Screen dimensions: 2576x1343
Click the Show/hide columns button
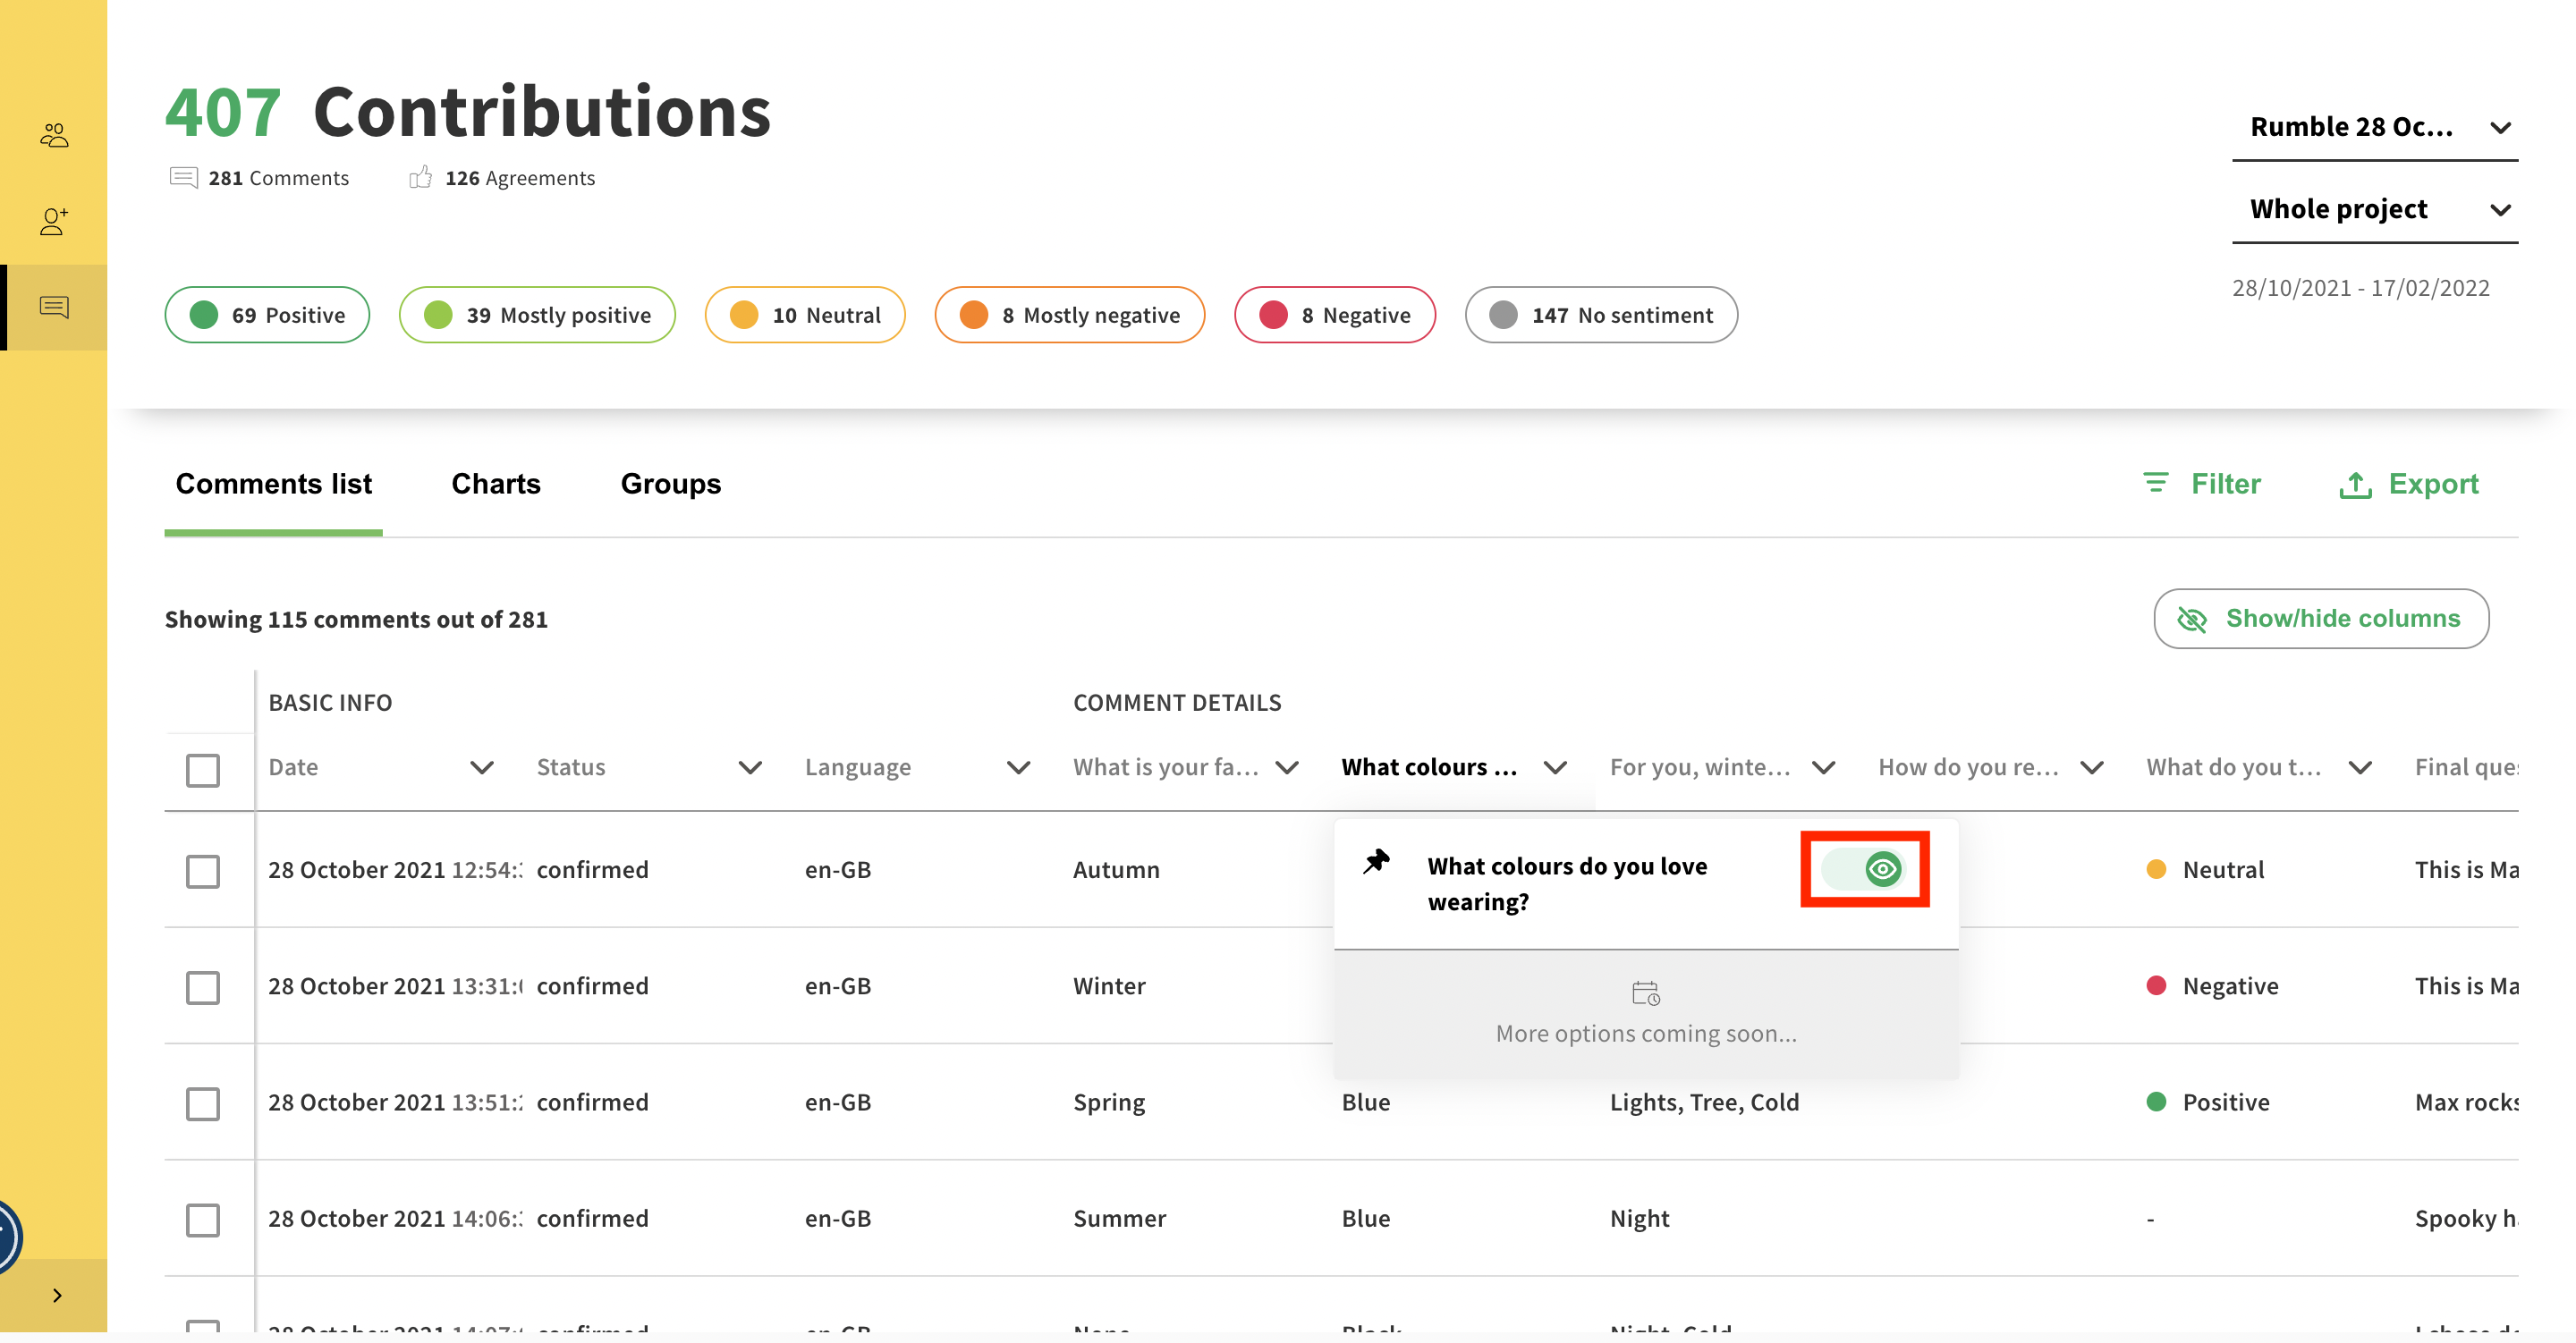click(2320, 619)
